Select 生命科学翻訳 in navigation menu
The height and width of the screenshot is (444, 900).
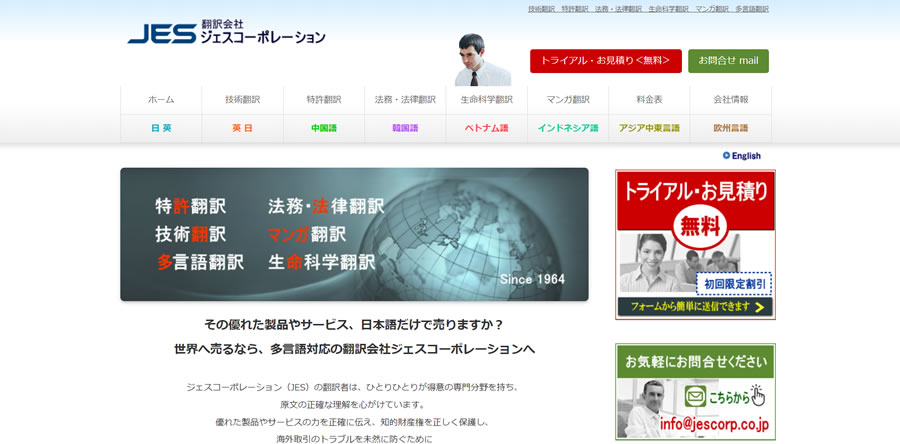click(487, 100)
